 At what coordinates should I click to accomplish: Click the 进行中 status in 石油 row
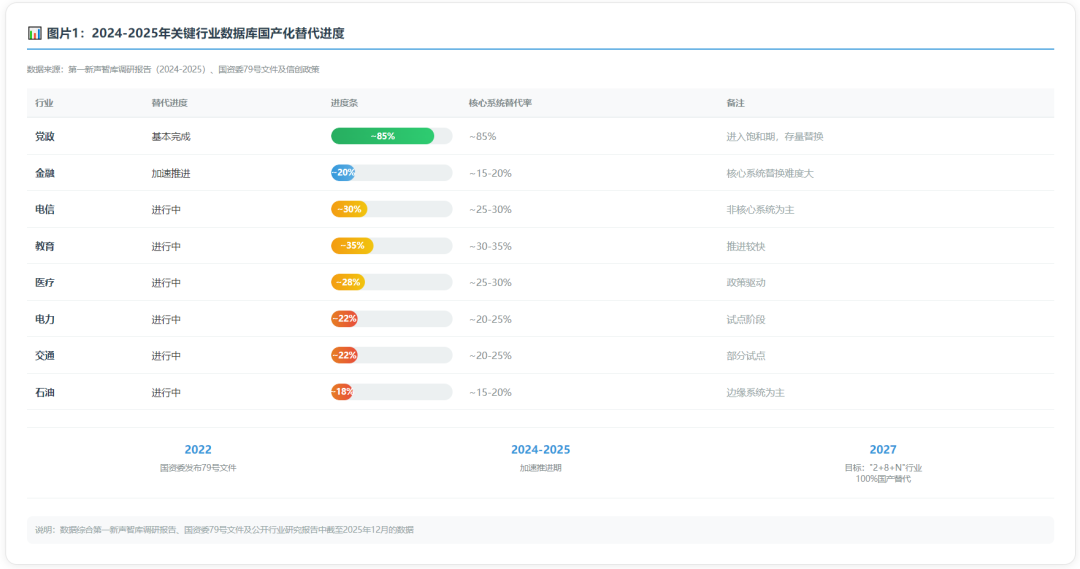tap(166, 392)
